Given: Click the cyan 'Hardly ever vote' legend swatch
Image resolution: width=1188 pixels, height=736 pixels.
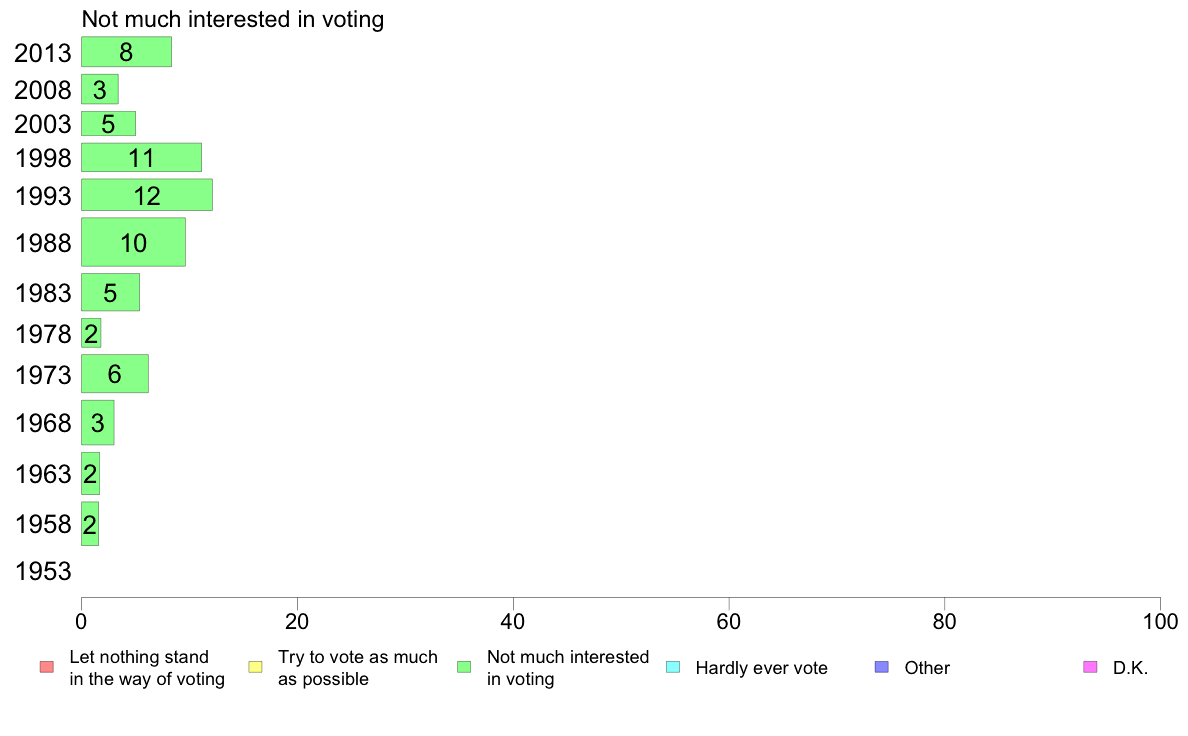Looking at the screenshot, I should tap(673, 667).
